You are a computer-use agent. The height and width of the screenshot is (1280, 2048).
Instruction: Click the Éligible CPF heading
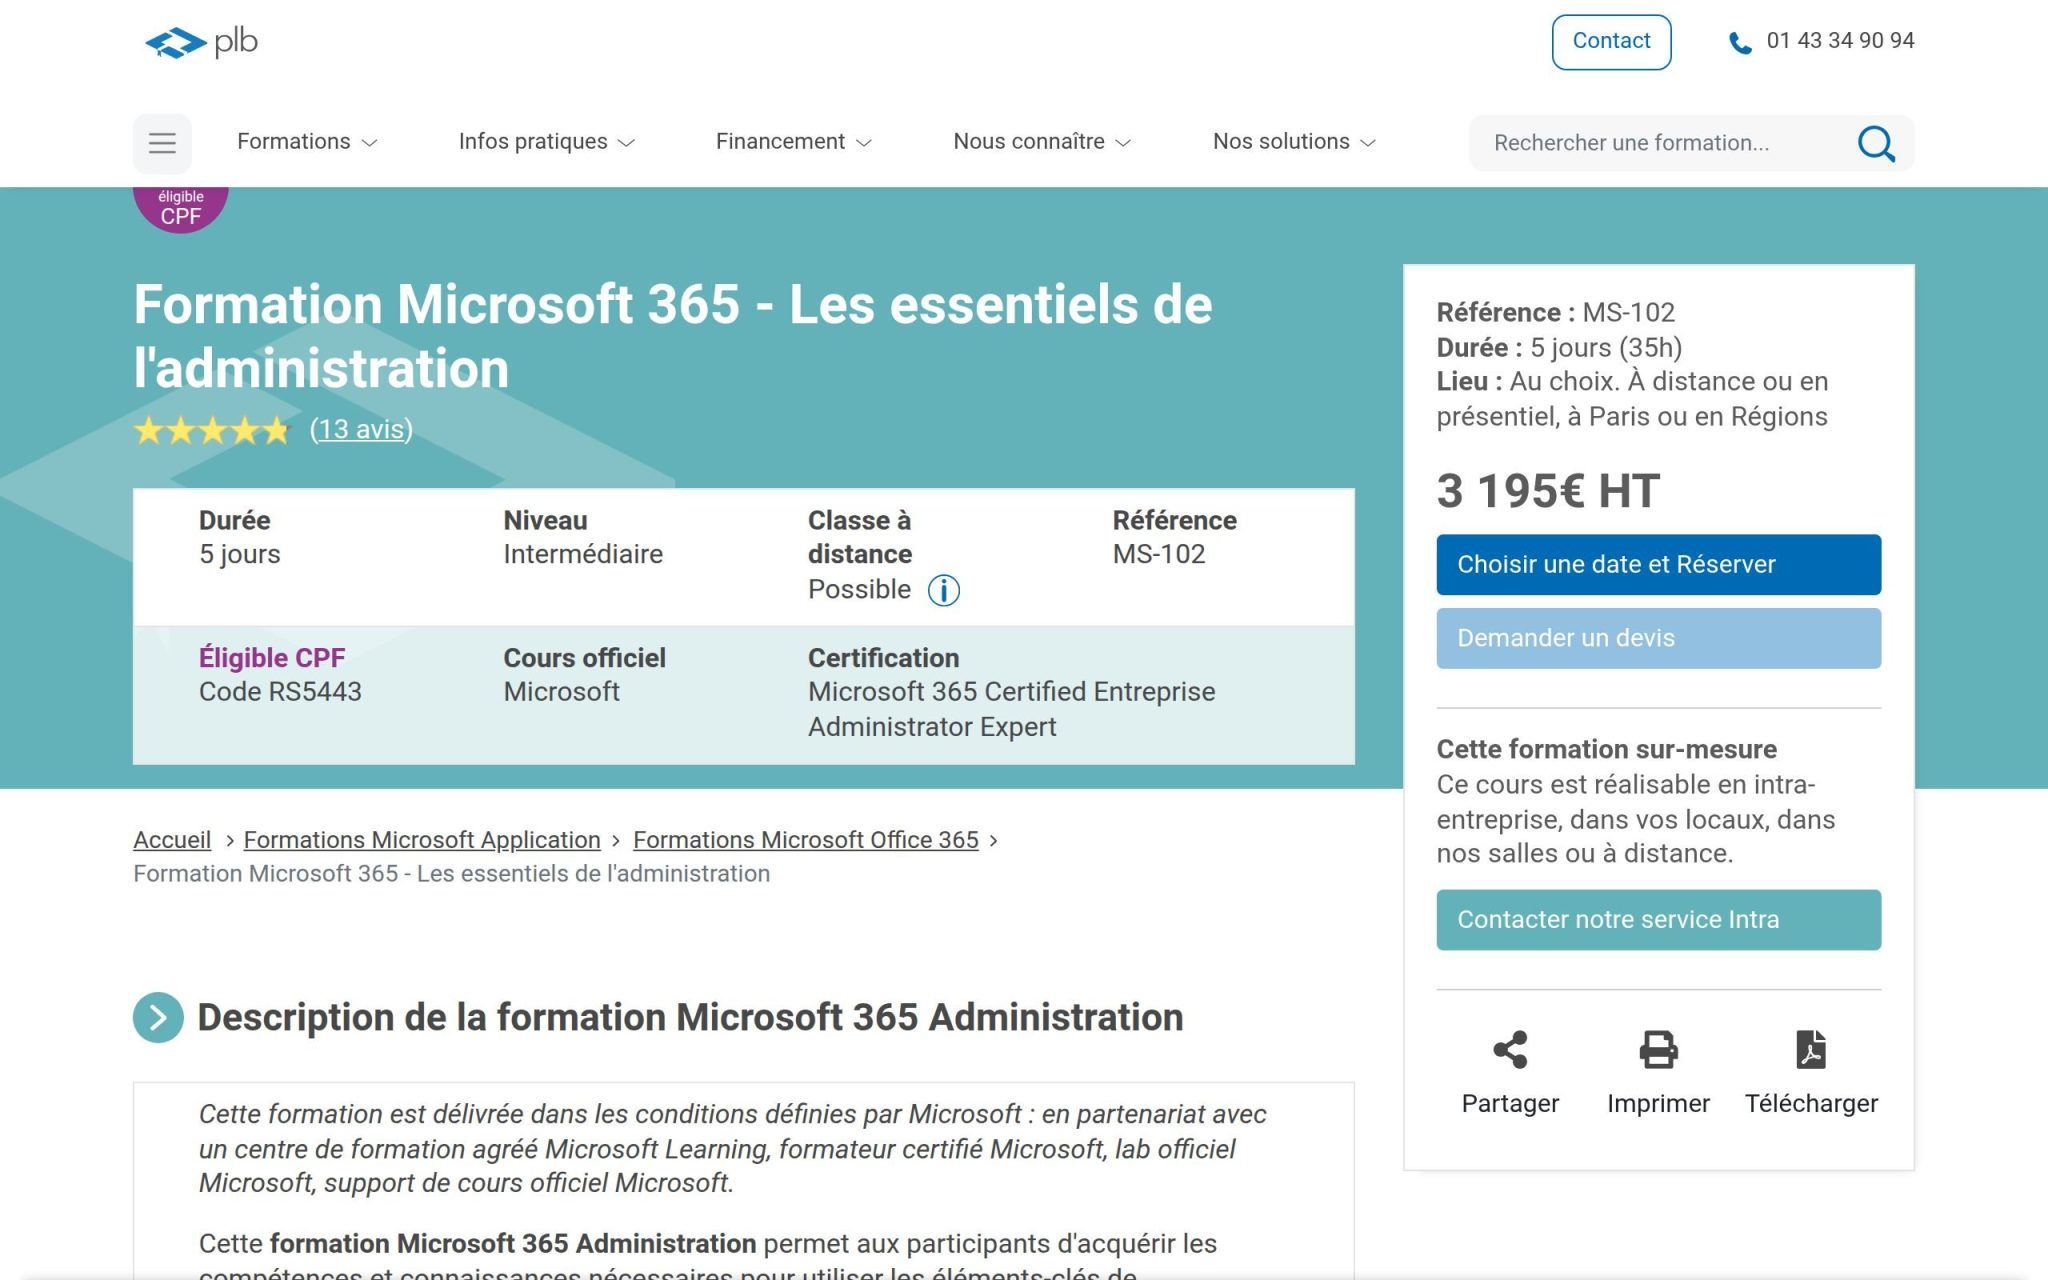coord(272,658)
